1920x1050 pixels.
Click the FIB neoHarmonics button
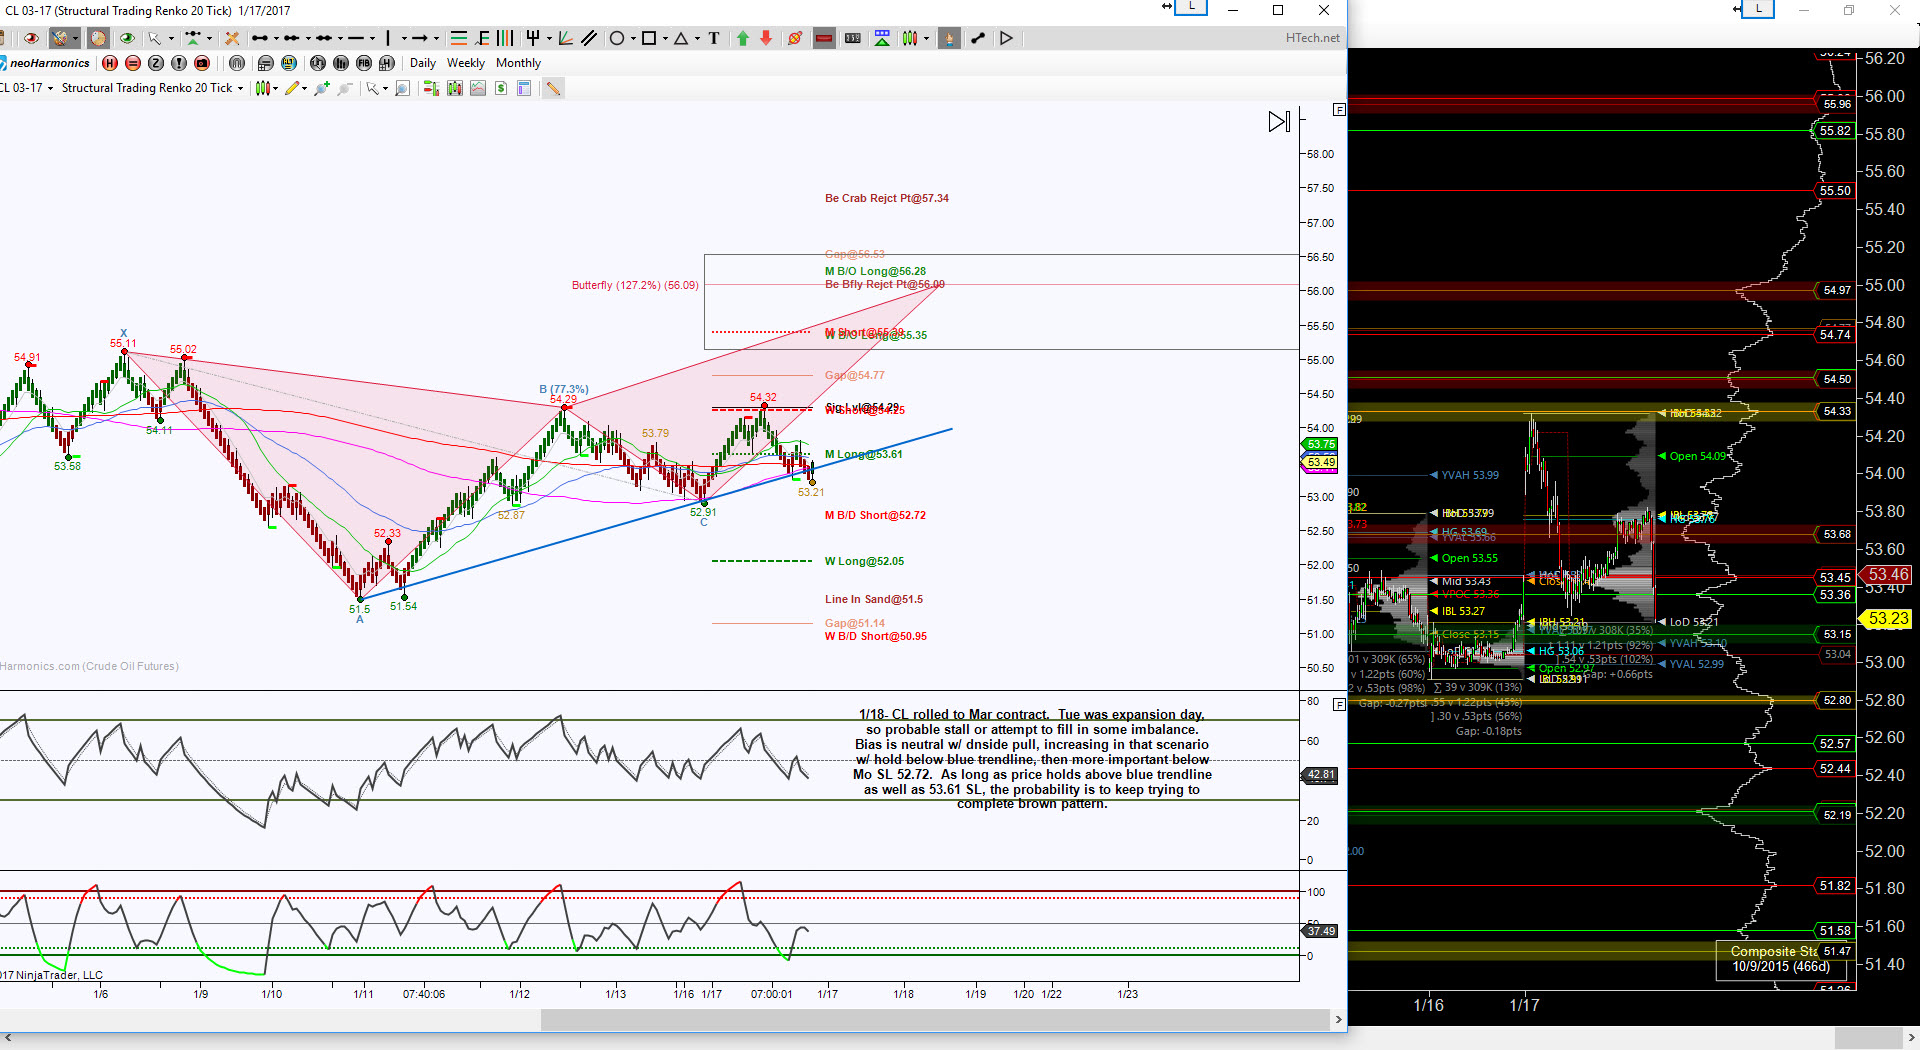pos(363,63)
